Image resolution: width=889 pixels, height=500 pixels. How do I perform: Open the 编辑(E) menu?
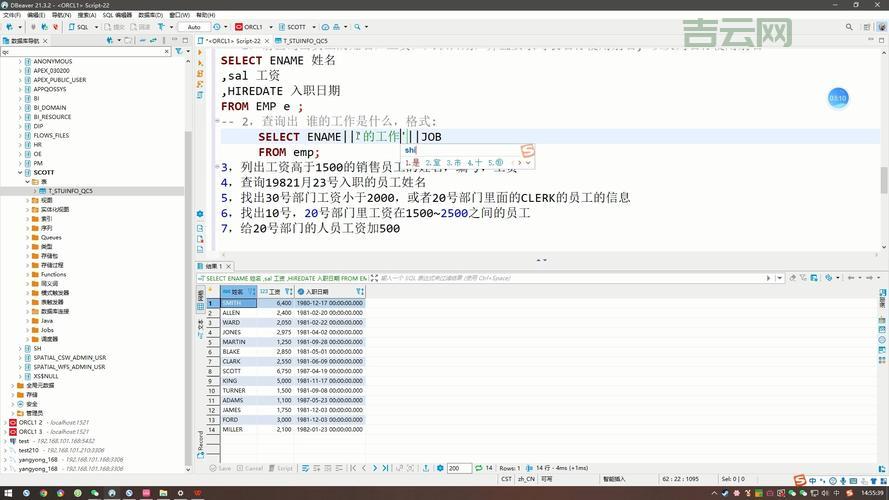pyautogui.click(x=36, y=15)
